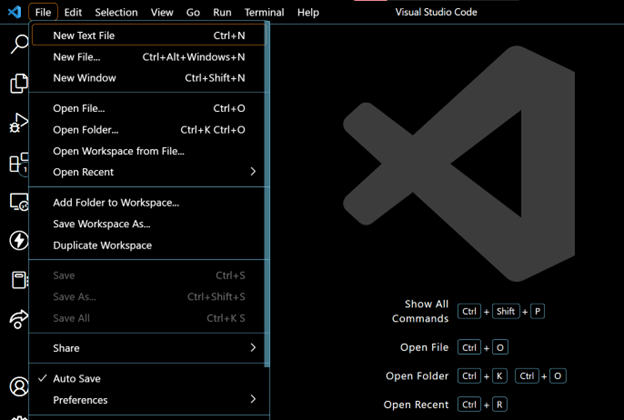Open the notebook-style activity bar icon
624x420 pixels.
(19, 279)
